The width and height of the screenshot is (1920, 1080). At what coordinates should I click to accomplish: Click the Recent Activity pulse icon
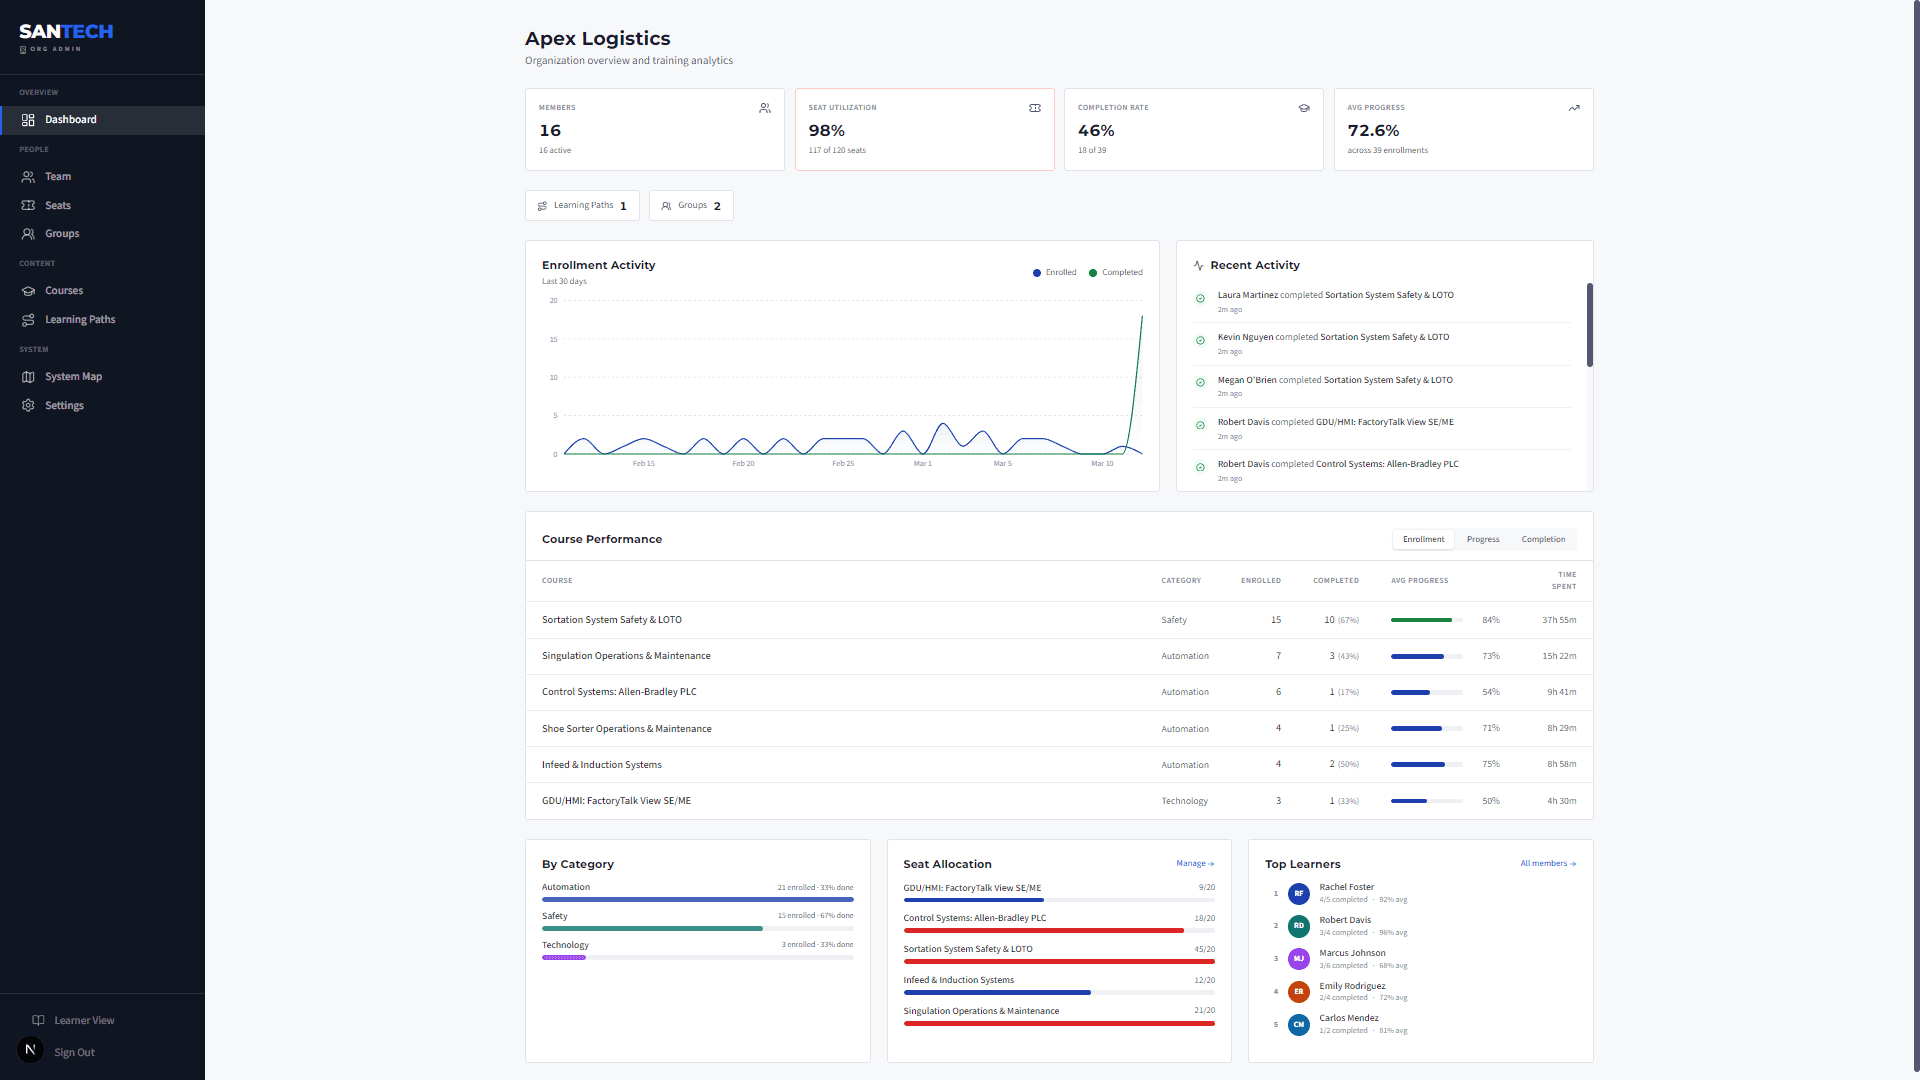click(1199, 266)
